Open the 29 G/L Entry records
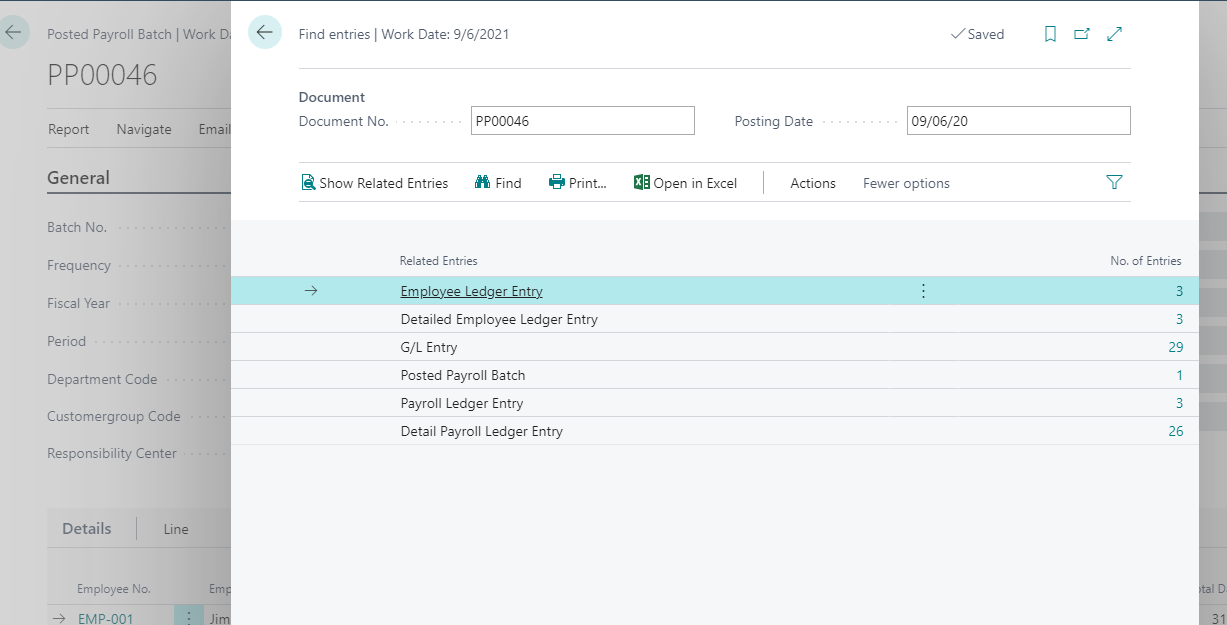This screenshot has height=625, width=1227. pyautogui.click(x=1175, y=347)
